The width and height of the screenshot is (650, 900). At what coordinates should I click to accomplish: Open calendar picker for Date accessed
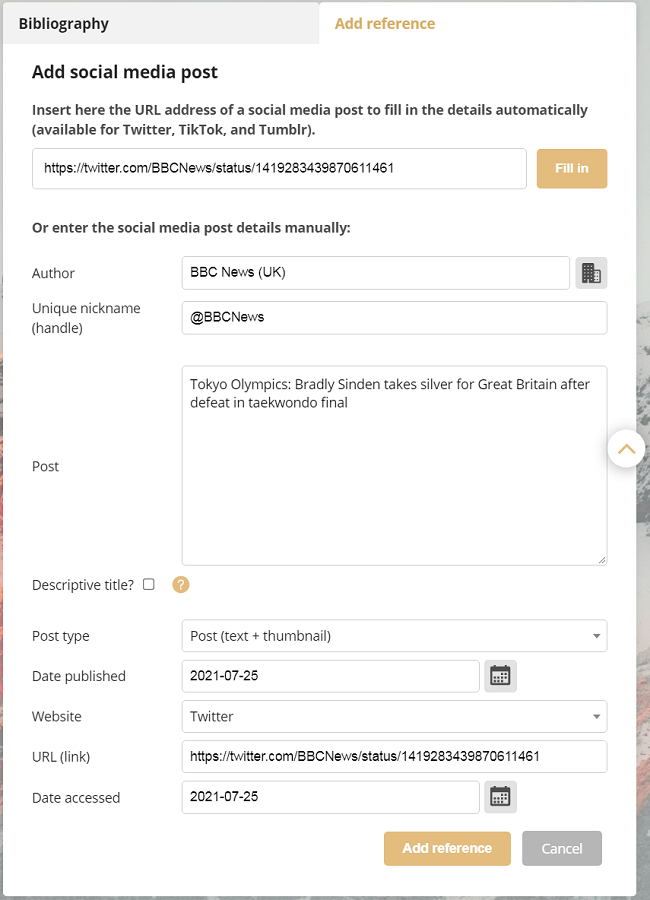500,797
